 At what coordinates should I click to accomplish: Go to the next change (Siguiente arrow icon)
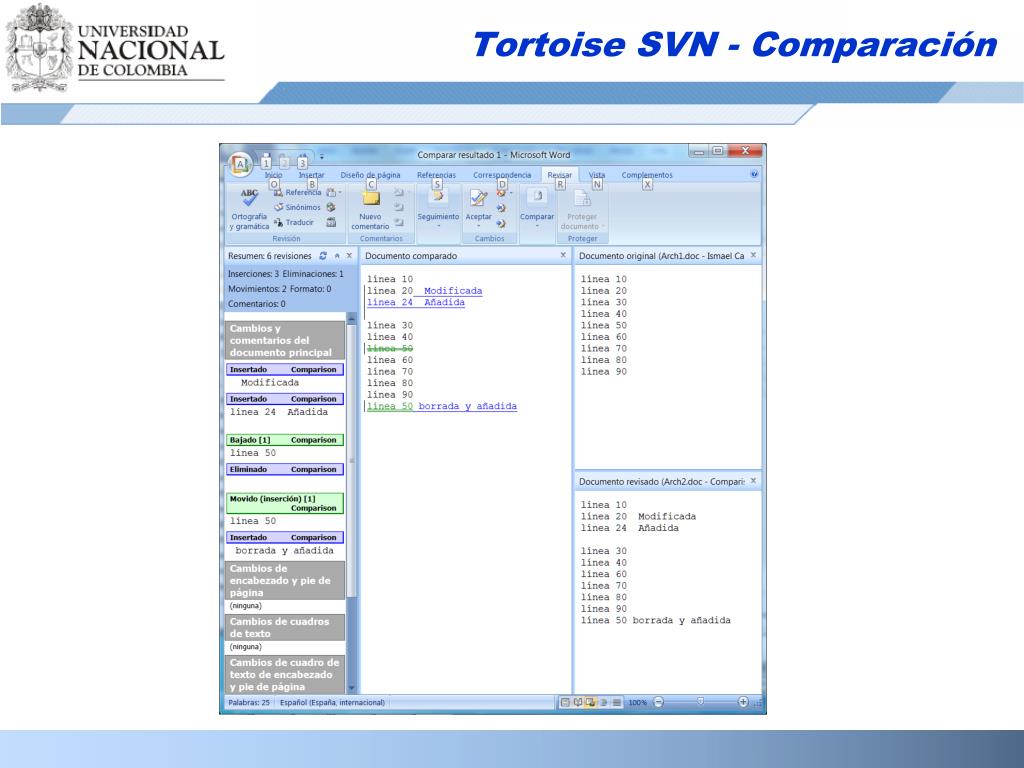pos(501,223)
